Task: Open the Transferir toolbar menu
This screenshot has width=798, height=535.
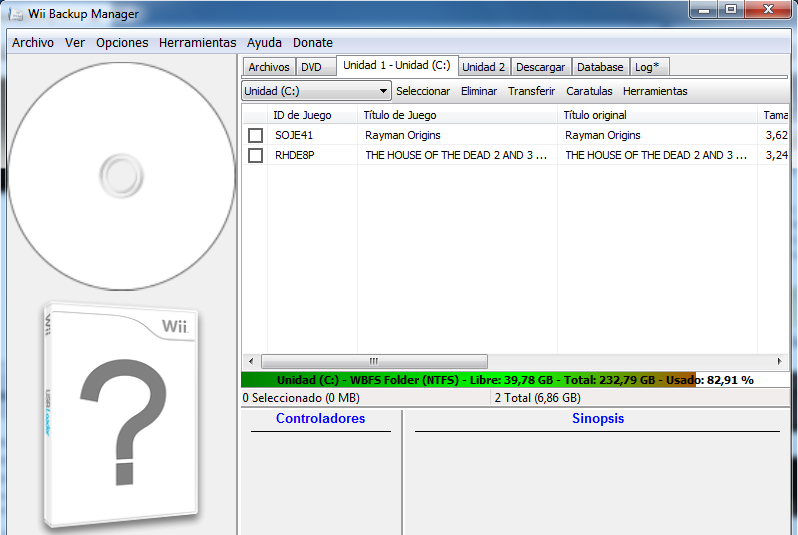Action: (531, 91)
